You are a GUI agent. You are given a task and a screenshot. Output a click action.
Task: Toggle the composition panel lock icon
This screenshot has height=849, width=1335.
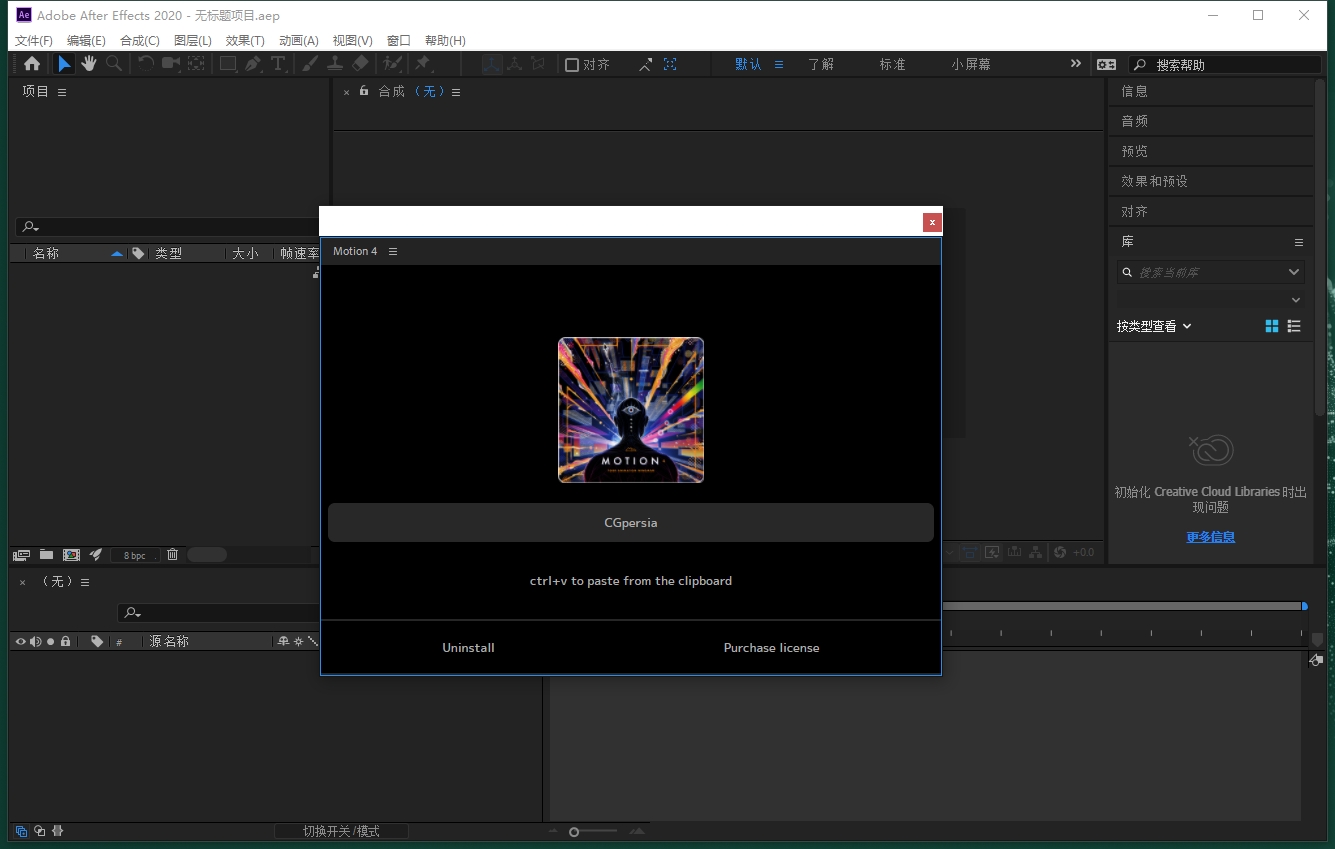tap(364, 91)
